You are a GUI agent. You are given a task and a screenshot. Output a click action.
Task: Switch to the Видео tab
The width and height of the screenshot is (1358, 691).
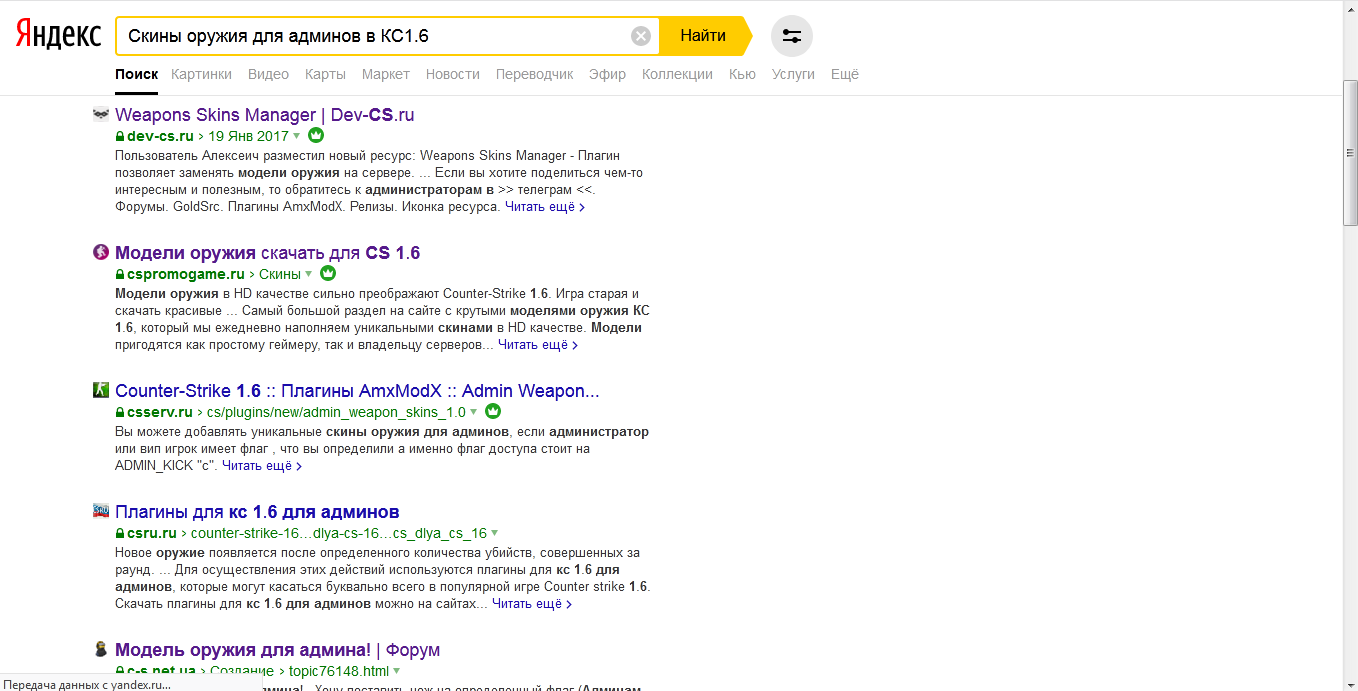click(x=268, y=74)
